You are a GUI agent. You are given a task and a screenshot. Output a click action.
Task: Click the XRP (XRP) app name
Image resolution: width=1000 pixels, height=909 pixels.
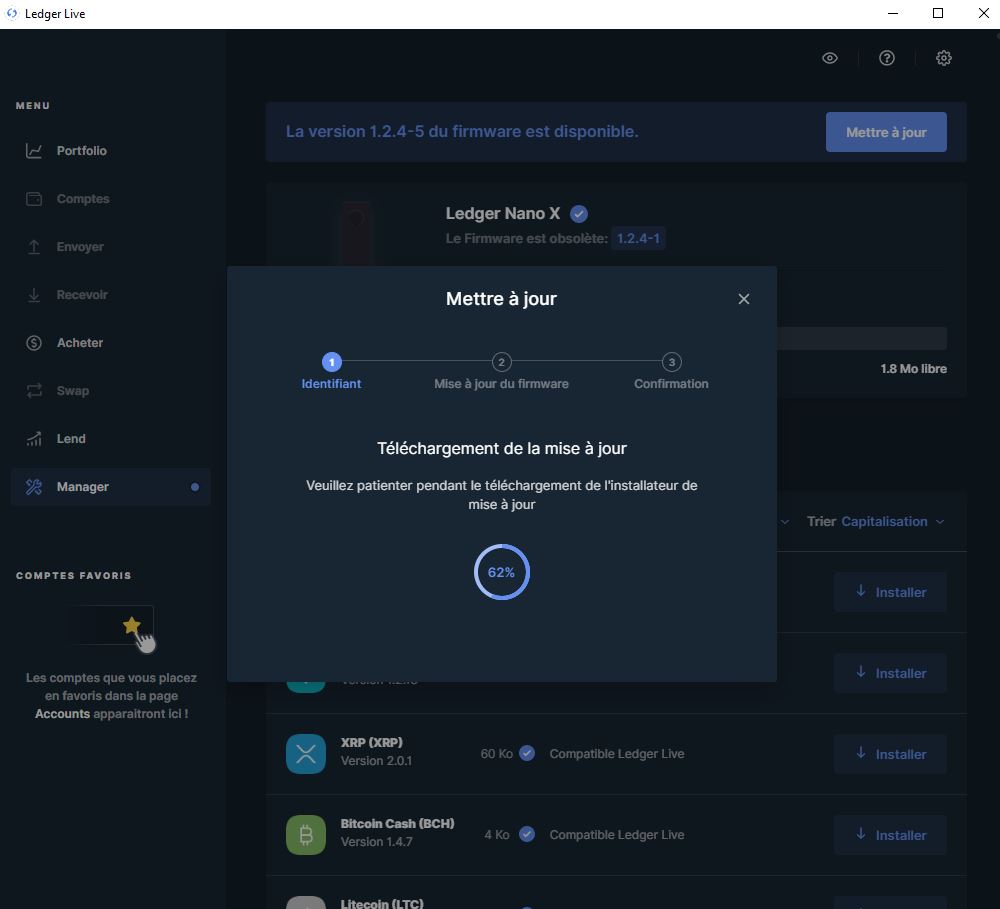pos(372,743)
